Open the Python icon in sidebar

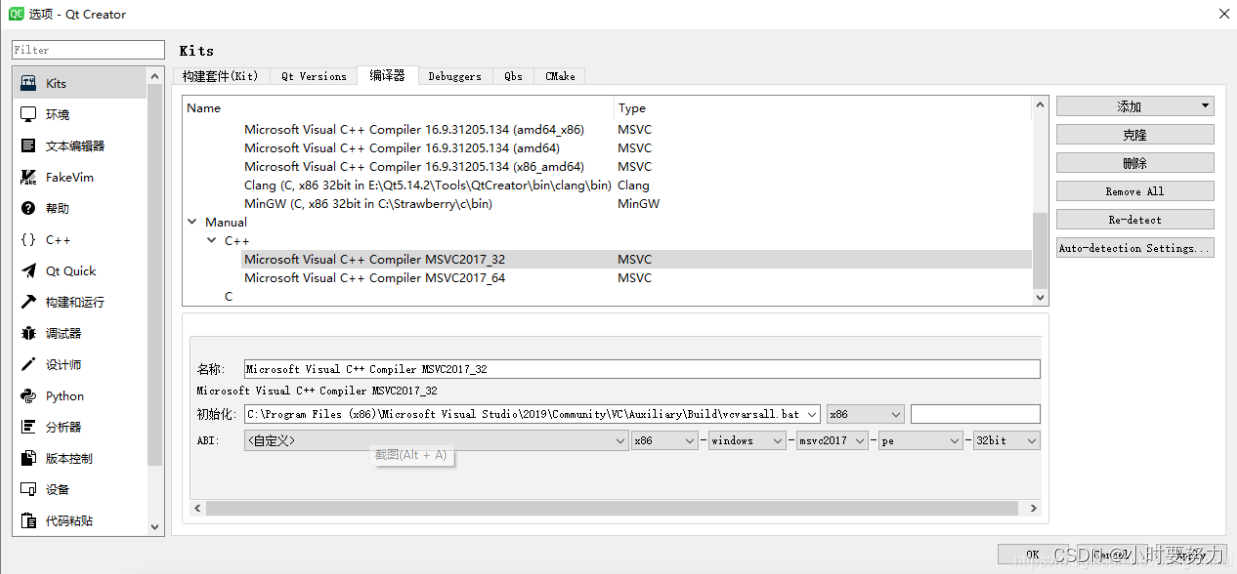[x=28, y=396]
